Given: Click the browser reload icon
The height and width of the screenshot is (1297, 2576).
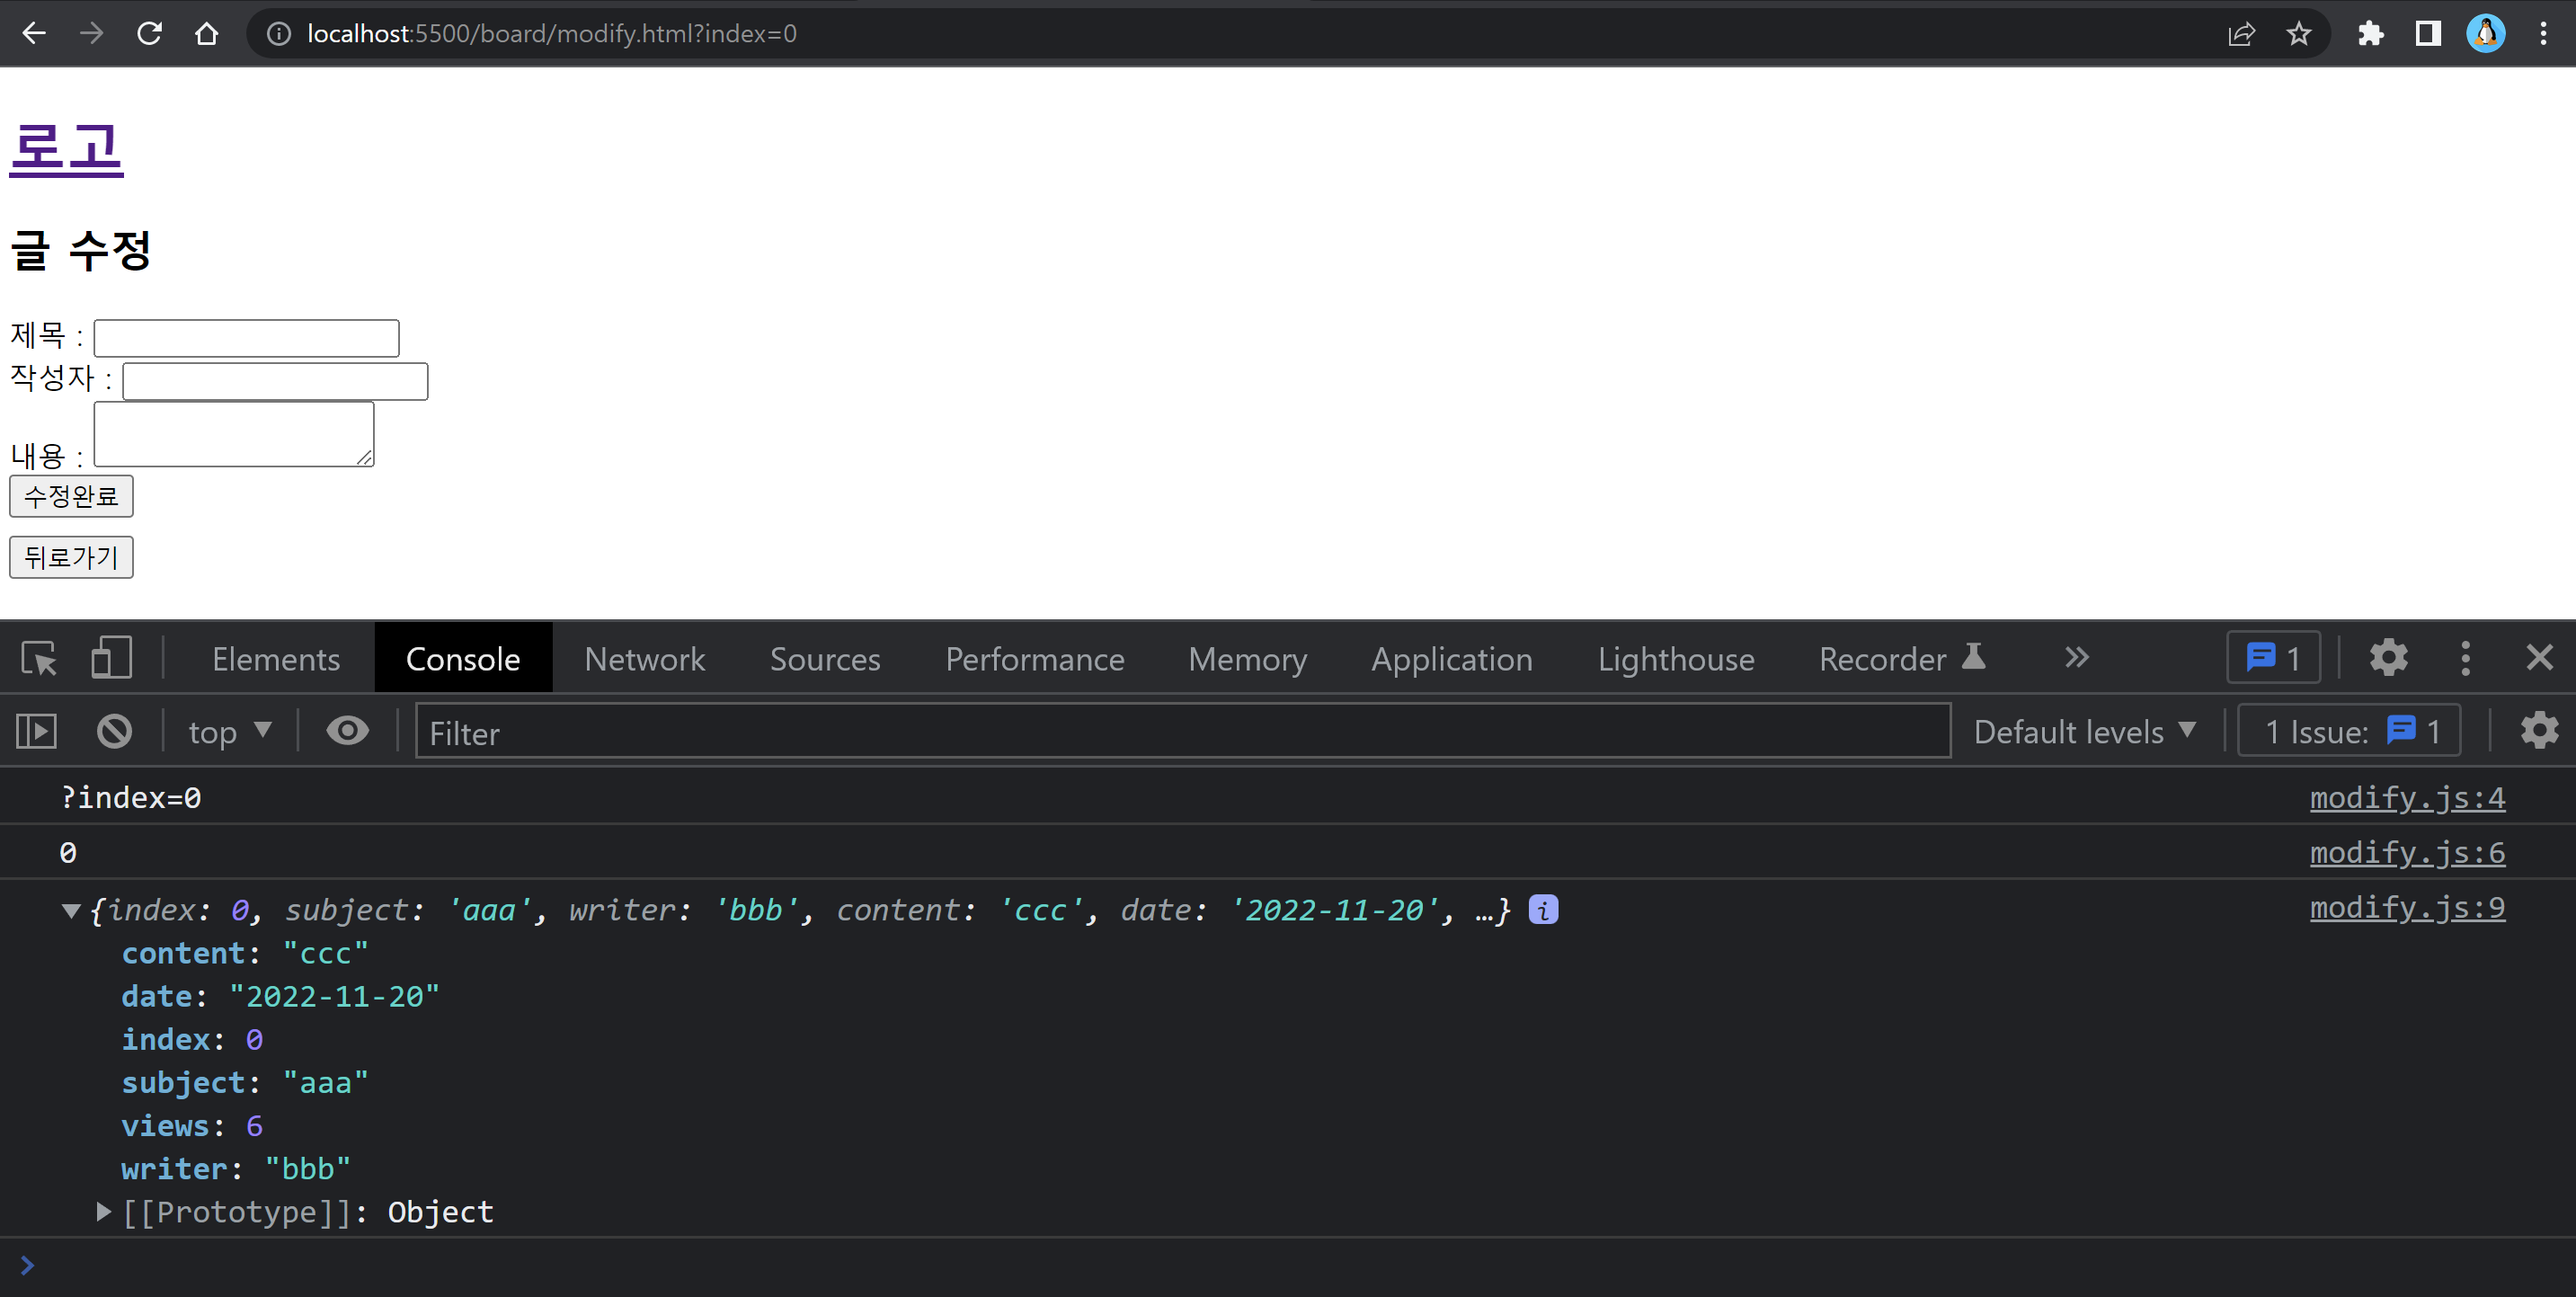Looking at the screenshot, I should (149, 34).
